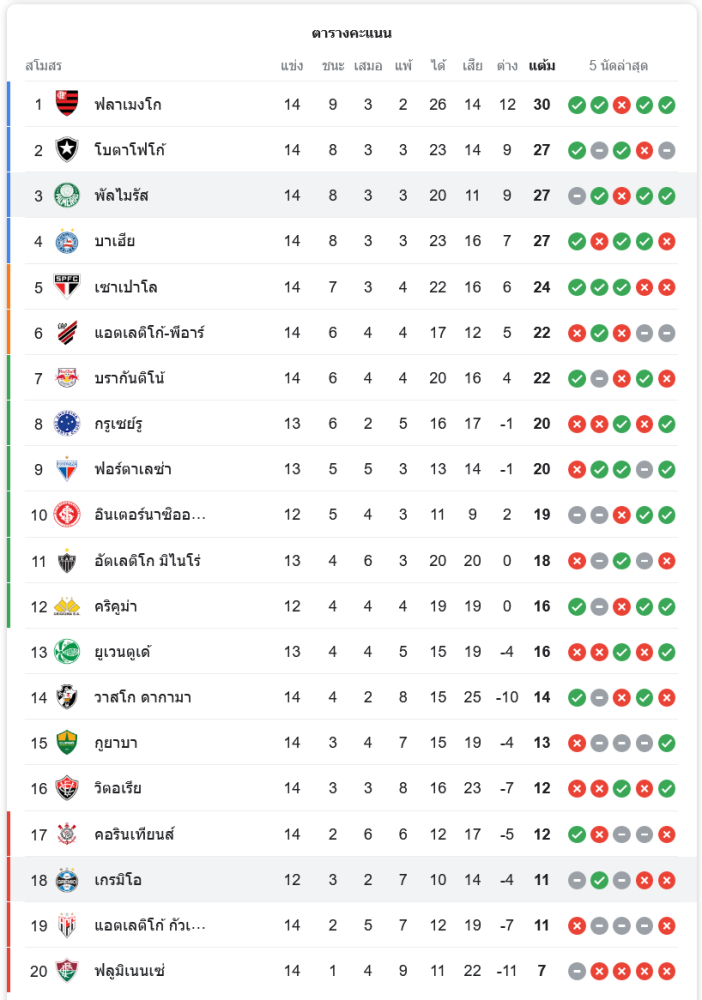This screenshot has width=702, height=1000.
Task: Click the 5 นัดล่าสุด column header
Action: [619, 66]
